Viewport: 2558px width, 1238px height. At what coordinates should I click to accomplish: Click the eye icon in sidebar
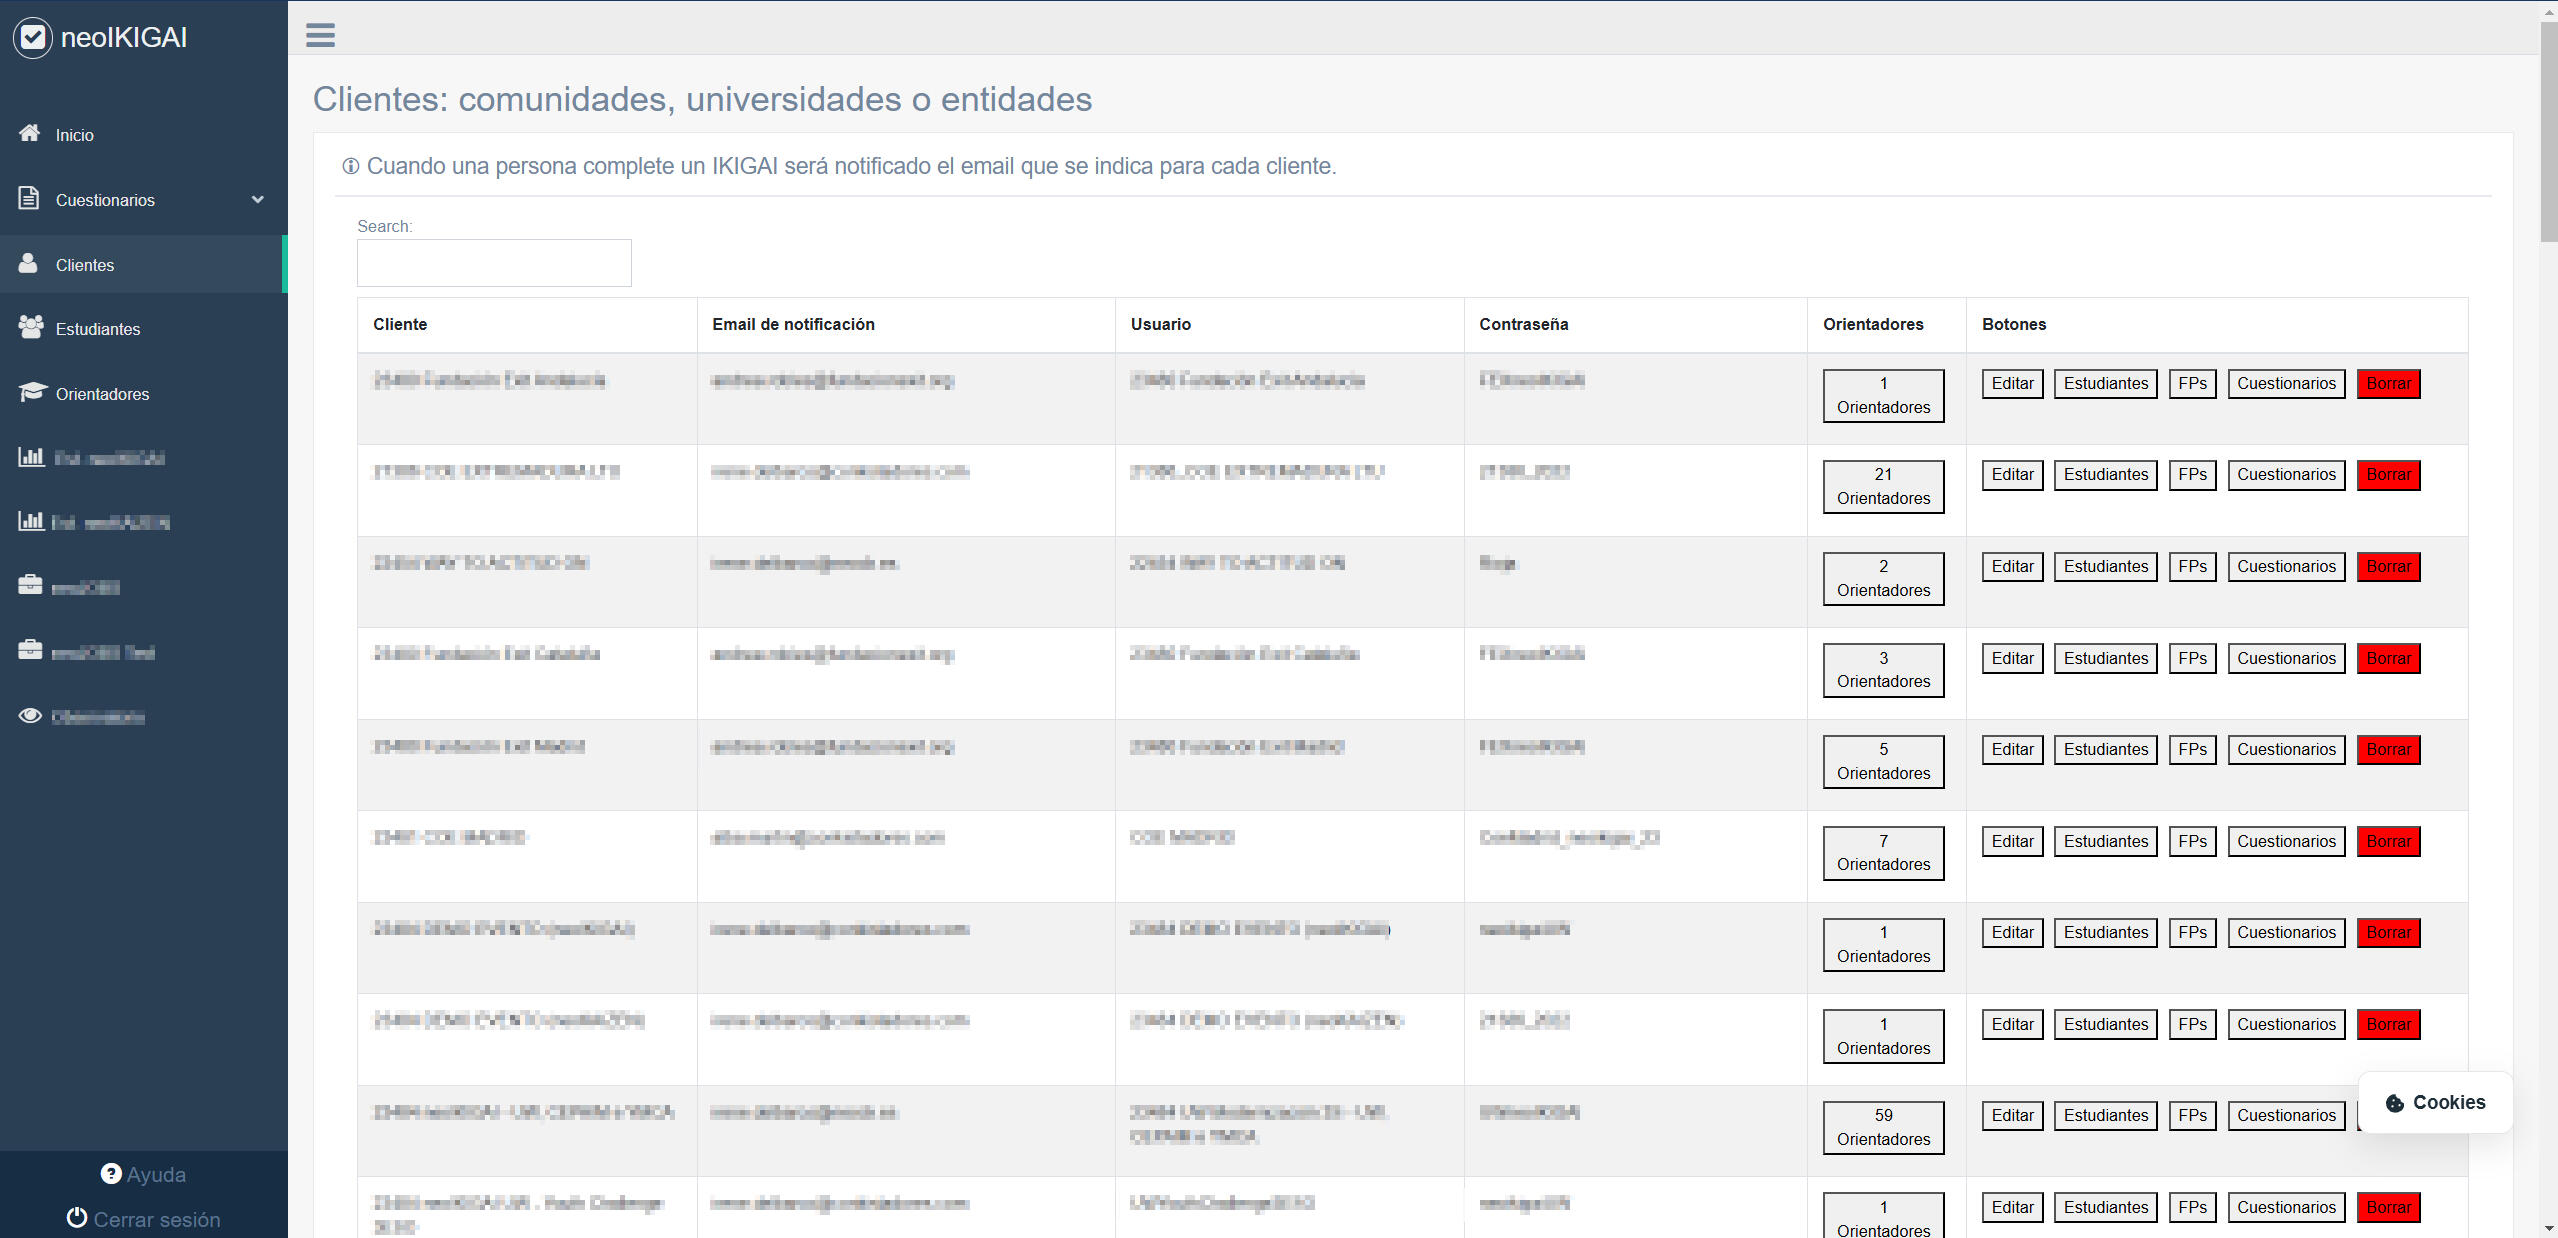[30, 715]
